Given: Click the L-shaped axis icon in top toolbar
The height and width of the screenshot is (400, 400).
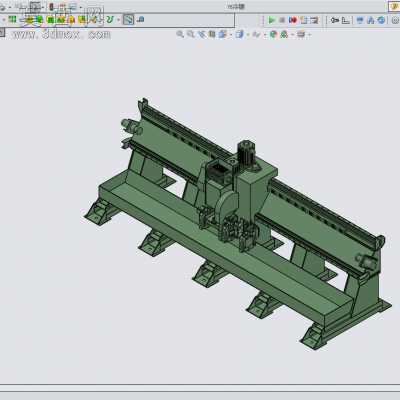Looking at the screenshot, I should 346,20.
